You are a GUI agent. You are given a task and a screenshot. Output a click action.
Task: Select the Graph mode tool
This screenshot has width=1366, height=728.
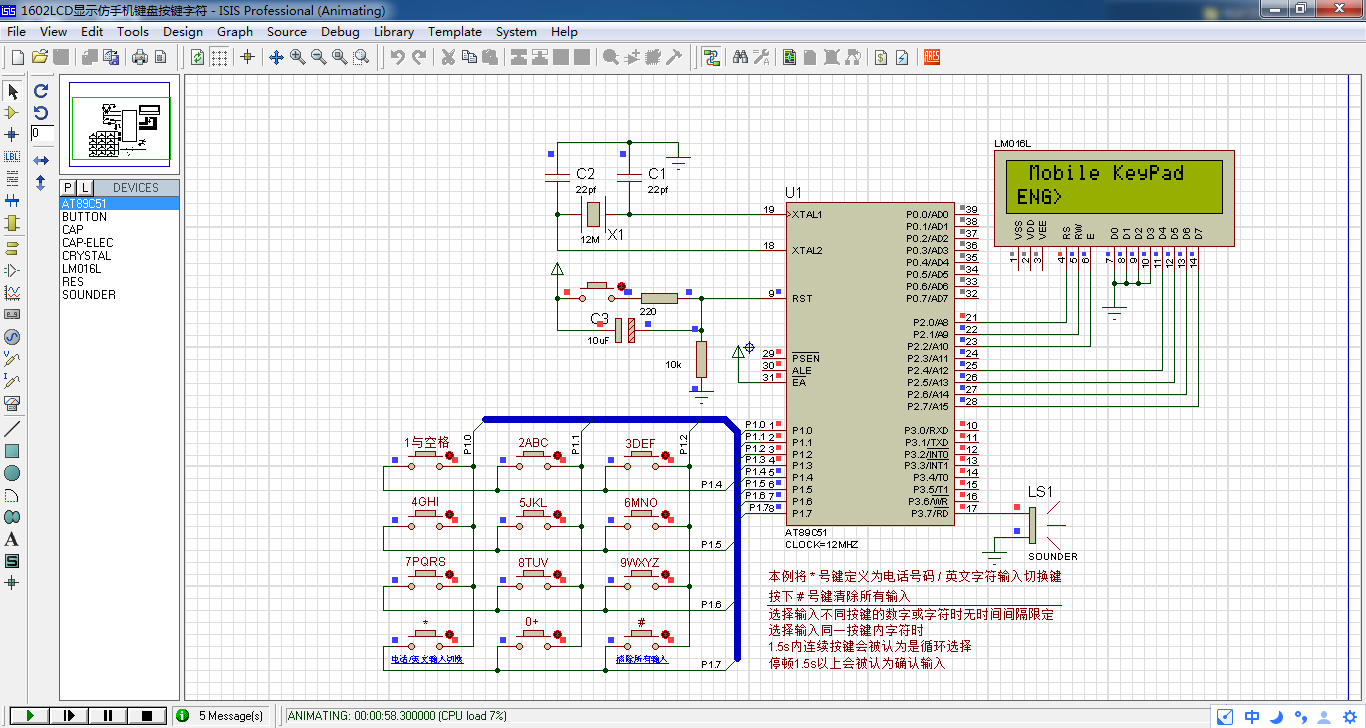pyautogui.click(x=12, y=292)
